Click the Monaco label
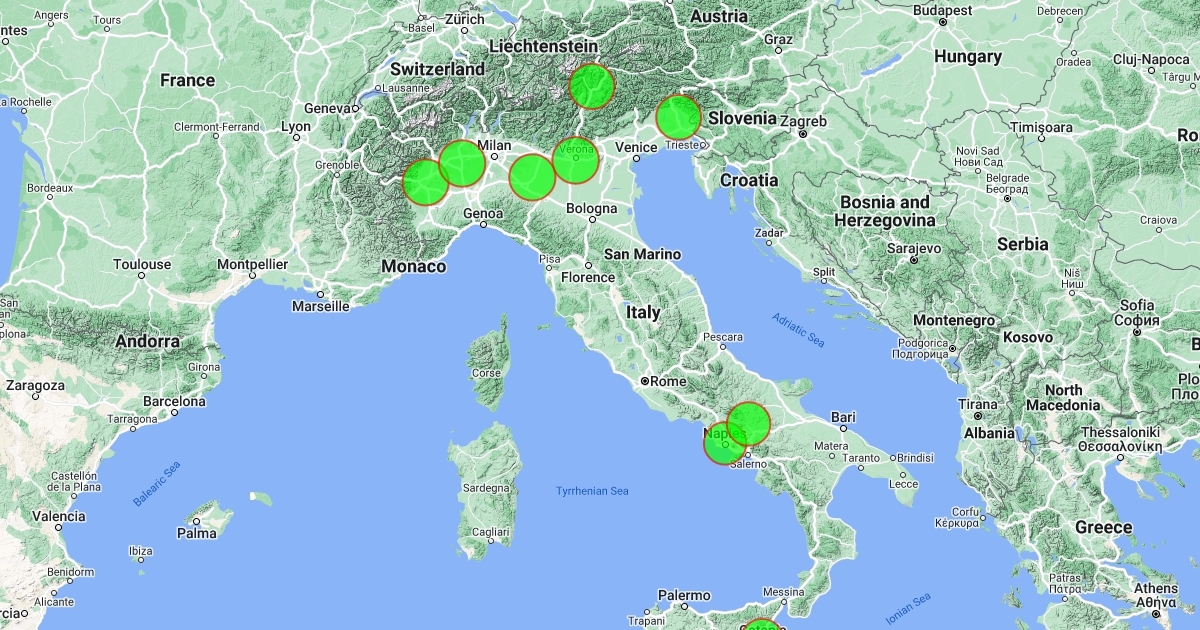Screen dimensions: 1200x630 pyautogui.click(x=414, y=267)
